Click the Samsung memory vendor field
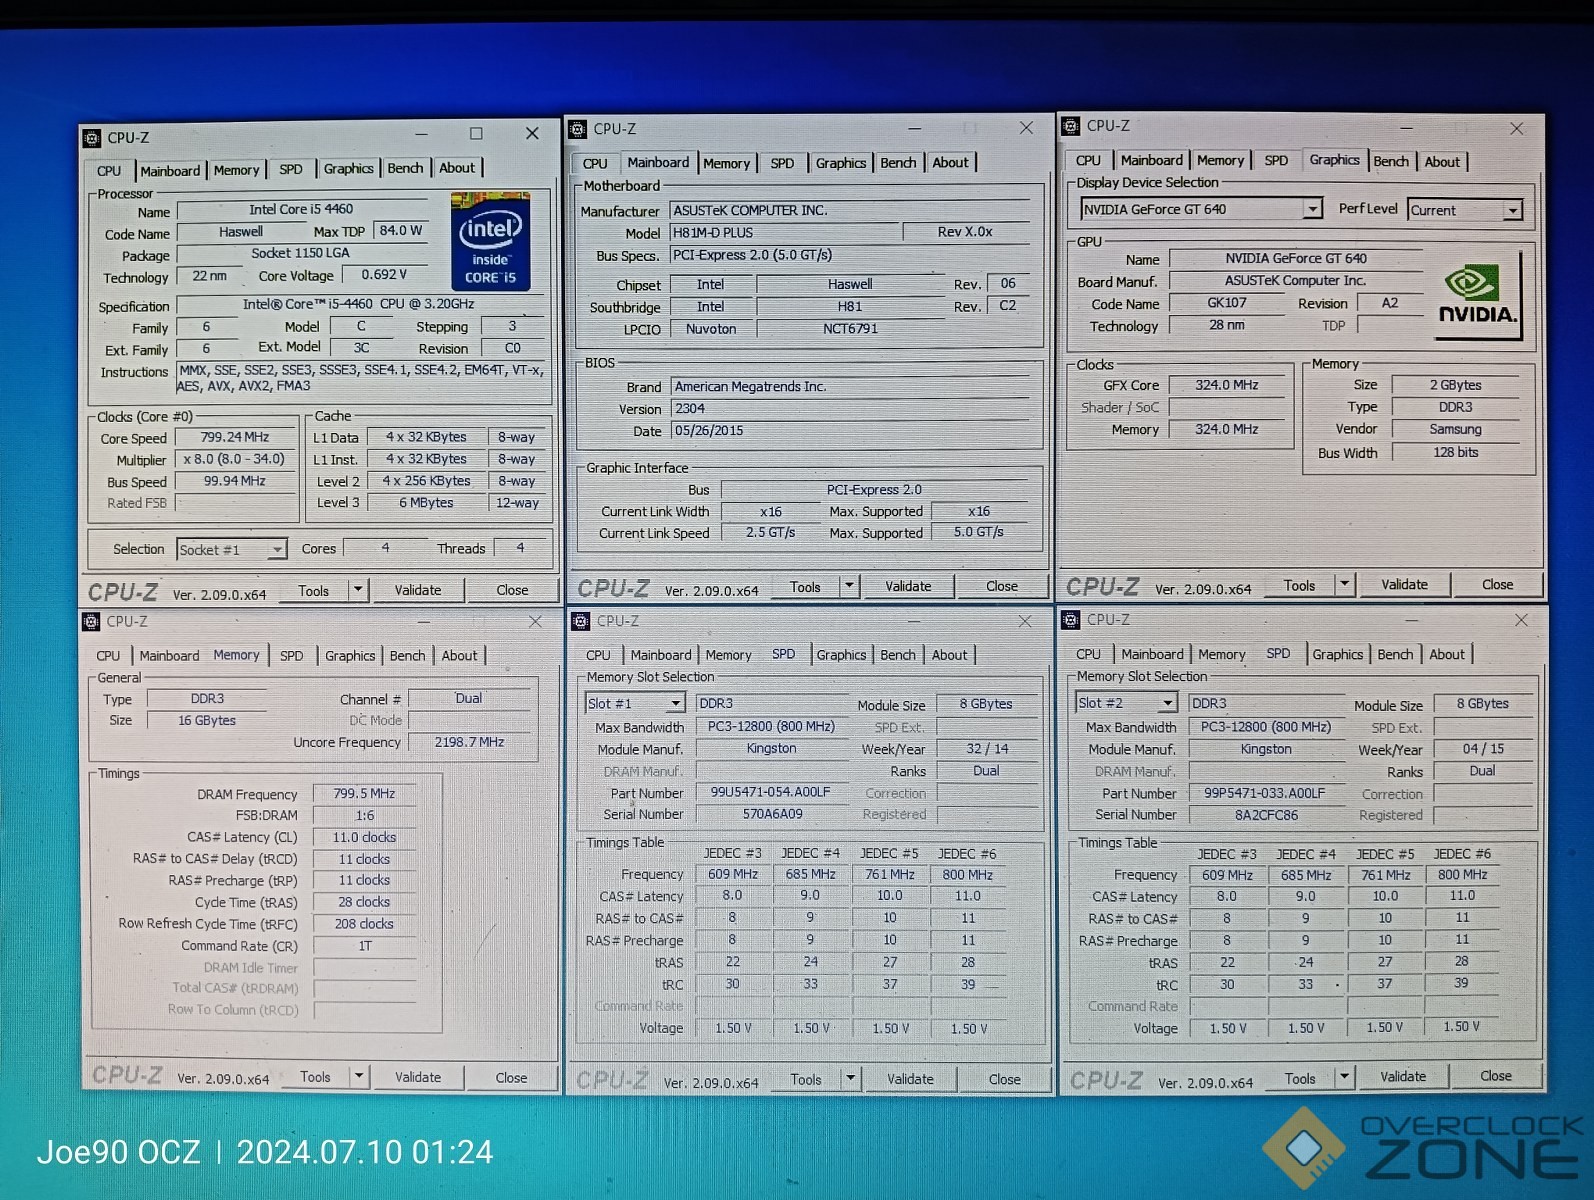 pos(1455,429)
